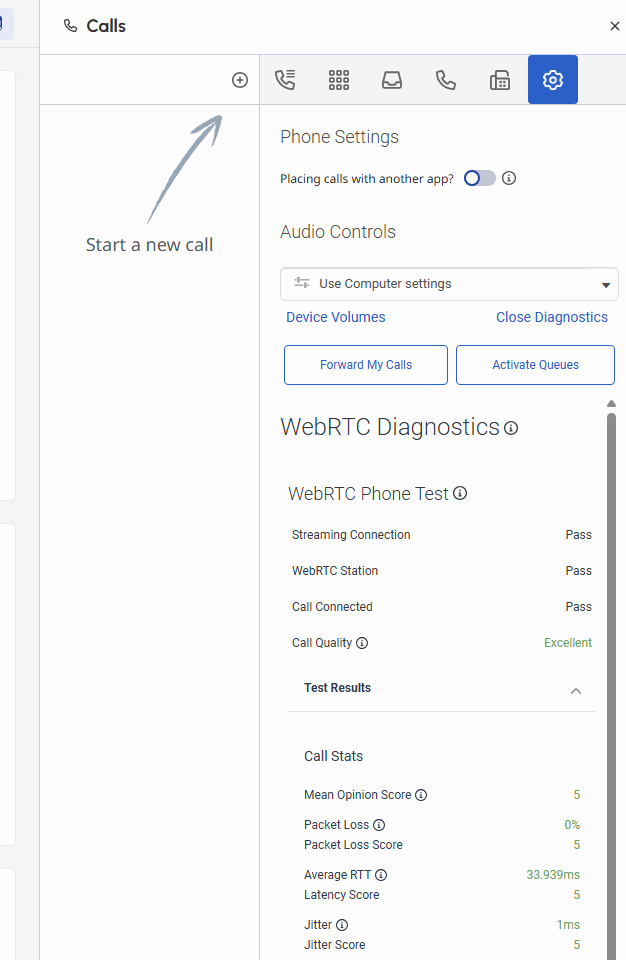Open the dialpad icon
626x960 pixels.
coord(339,80)
